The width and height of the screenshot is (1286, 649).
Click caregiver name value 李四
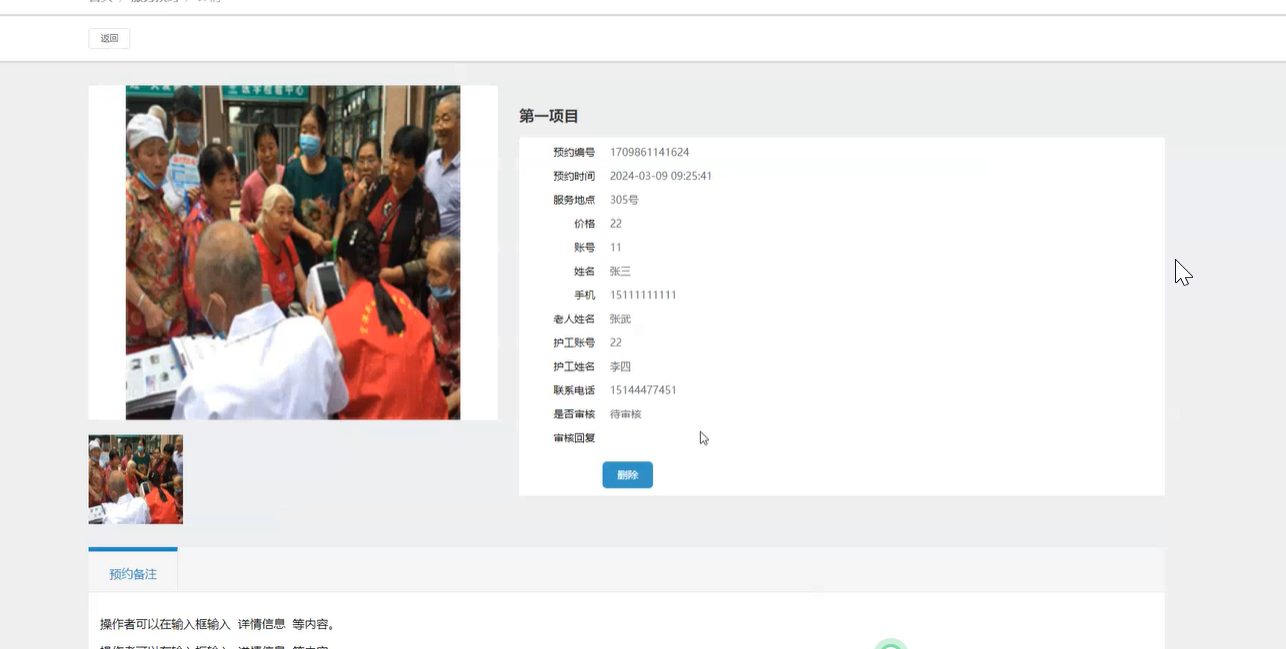620,367
